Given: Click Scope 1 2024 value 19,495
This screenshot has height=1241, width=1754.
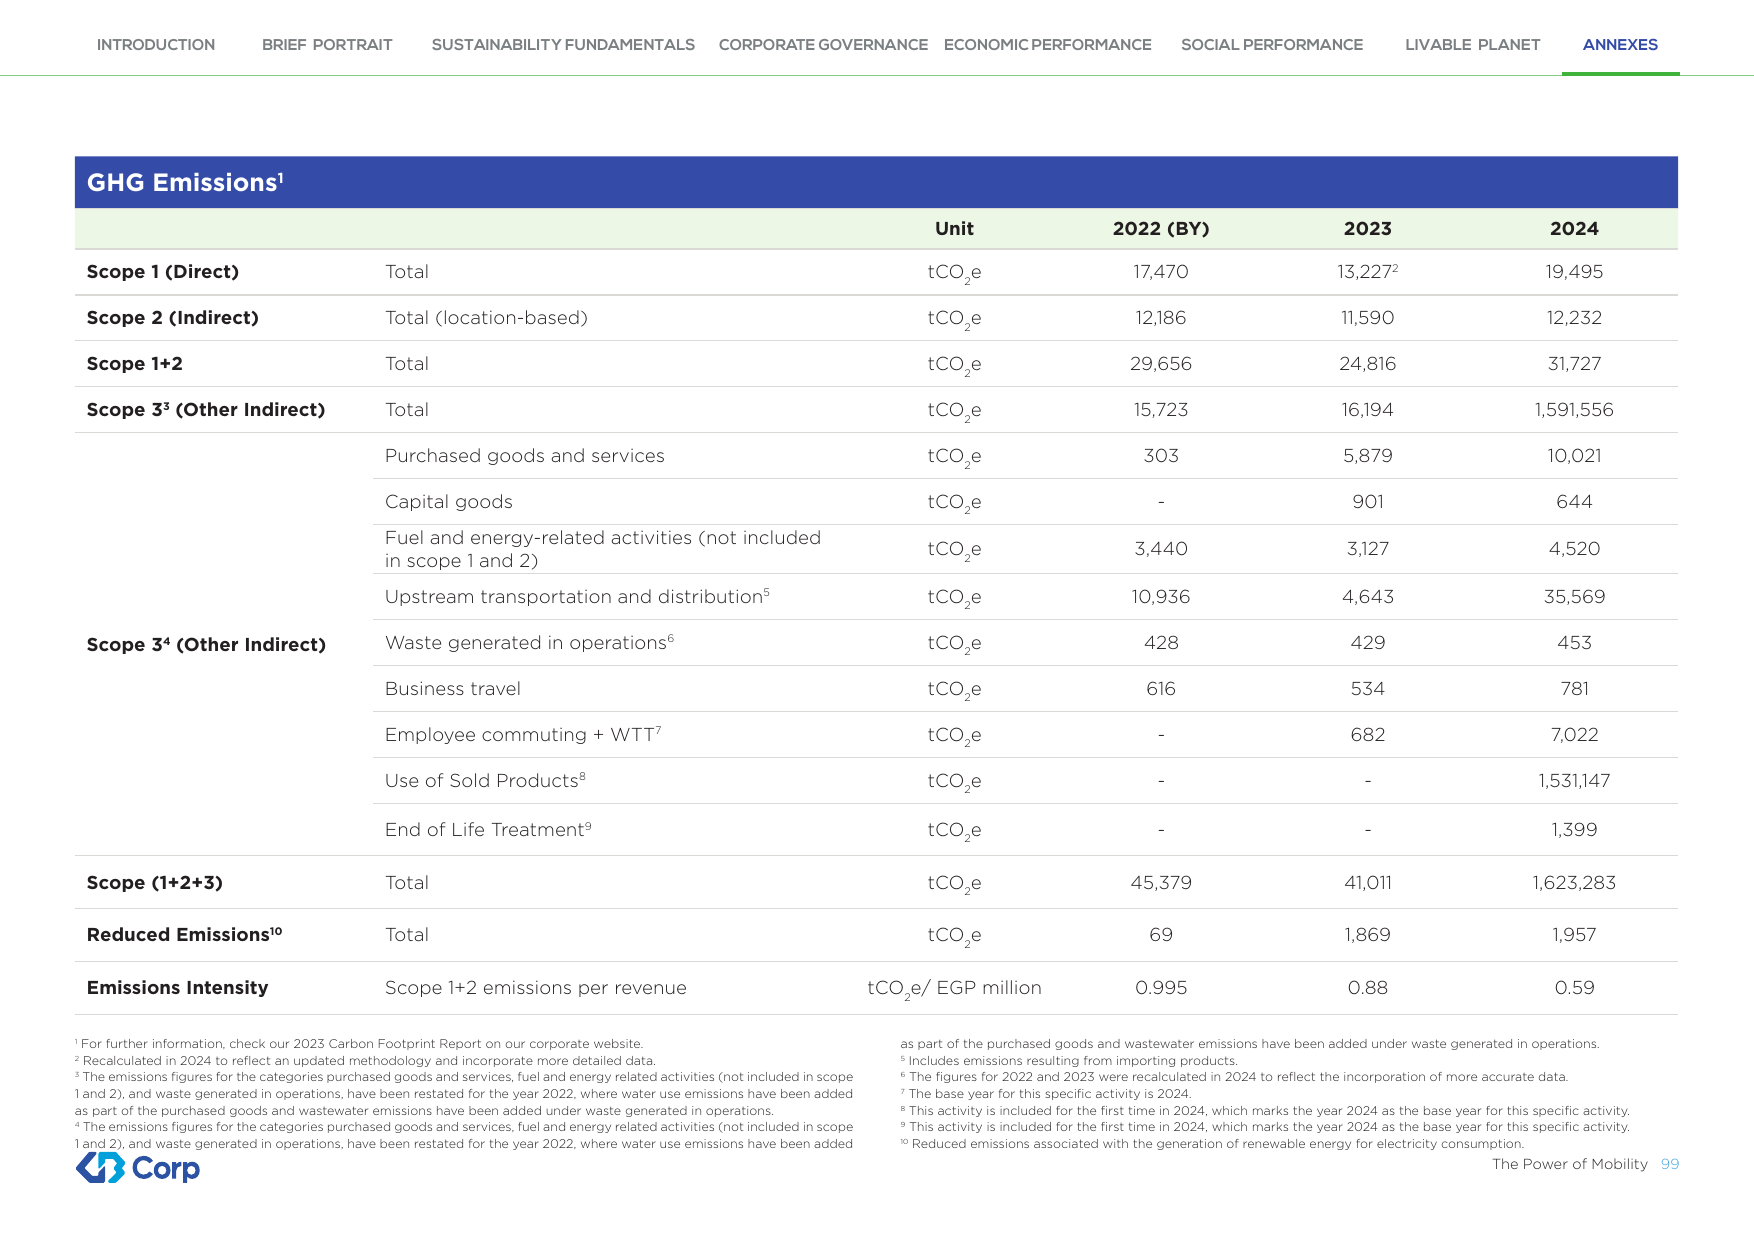Looking at the screenshot, I should (1574, 272).
